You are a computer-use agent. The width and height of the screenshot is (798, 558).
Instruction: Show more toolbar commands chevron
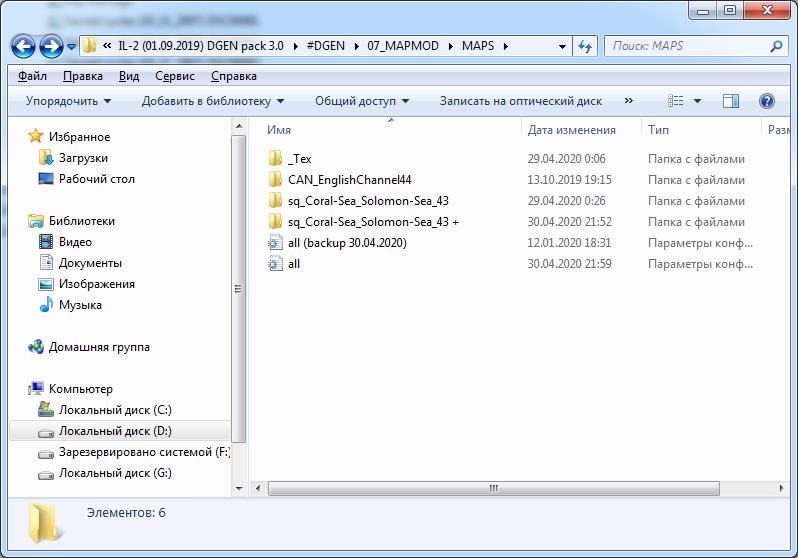tap(629, 100)
